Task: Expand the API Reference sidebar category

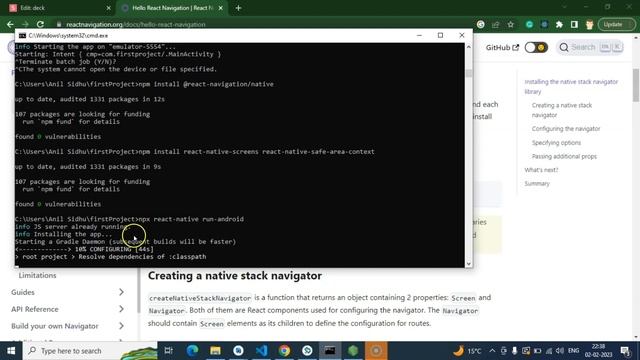Action: [x=121, y=309]
